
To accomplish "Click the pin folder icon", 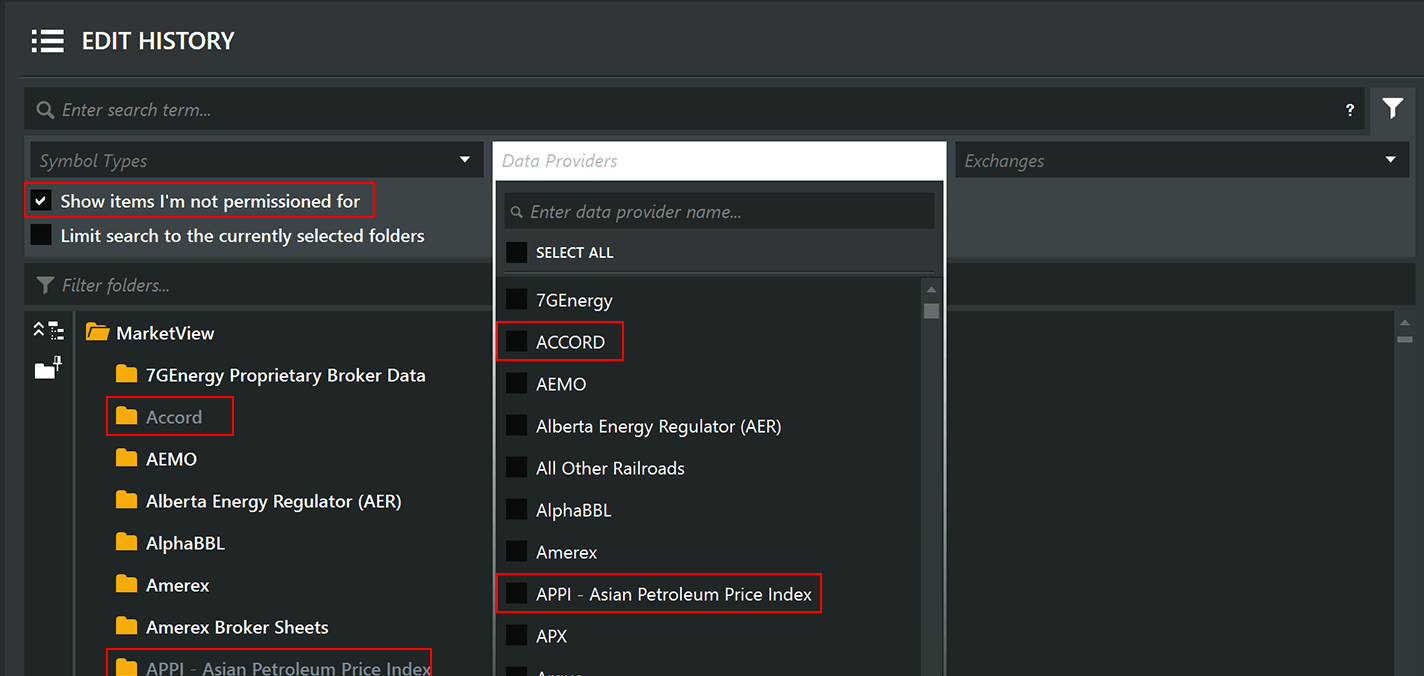I will pyautogui.click(x=48, y=368).
